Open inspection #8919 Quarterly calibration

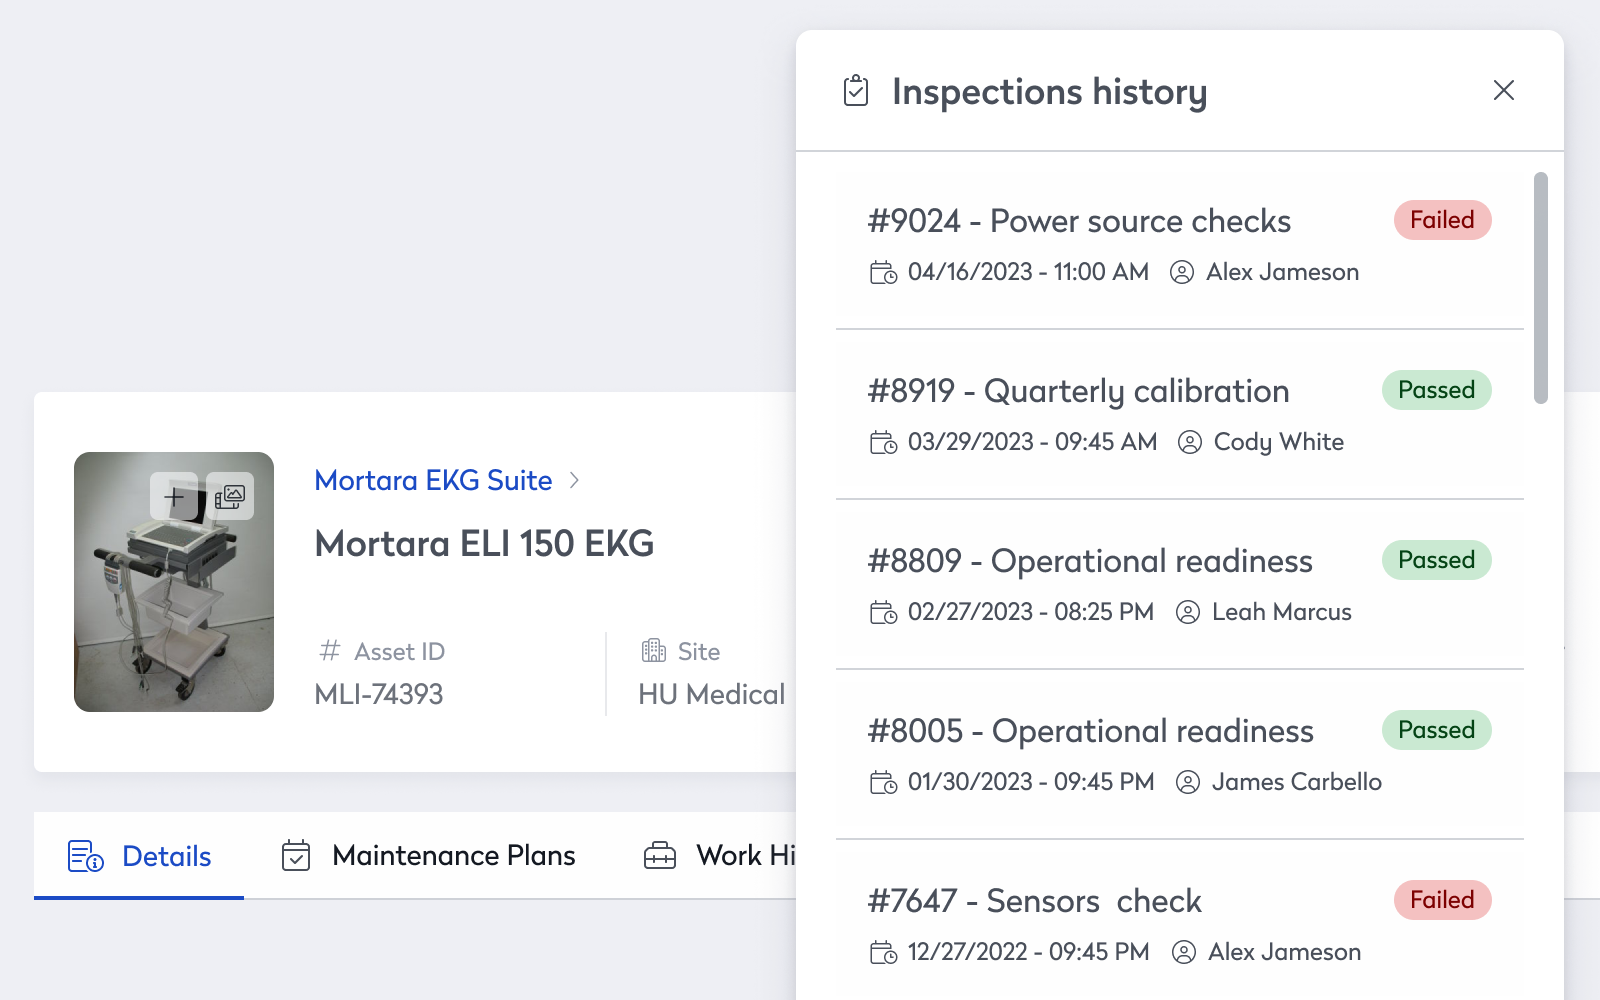pyautogui.click(x=1078, y=391)
